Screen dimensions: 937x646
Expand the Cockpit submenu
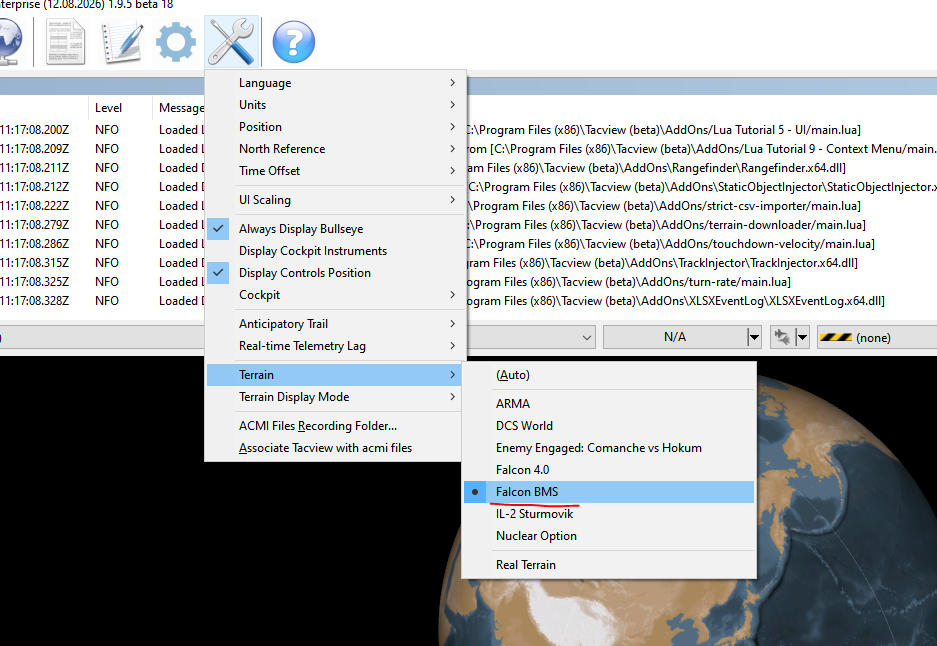pyautogui.click(x=335, y=295)
